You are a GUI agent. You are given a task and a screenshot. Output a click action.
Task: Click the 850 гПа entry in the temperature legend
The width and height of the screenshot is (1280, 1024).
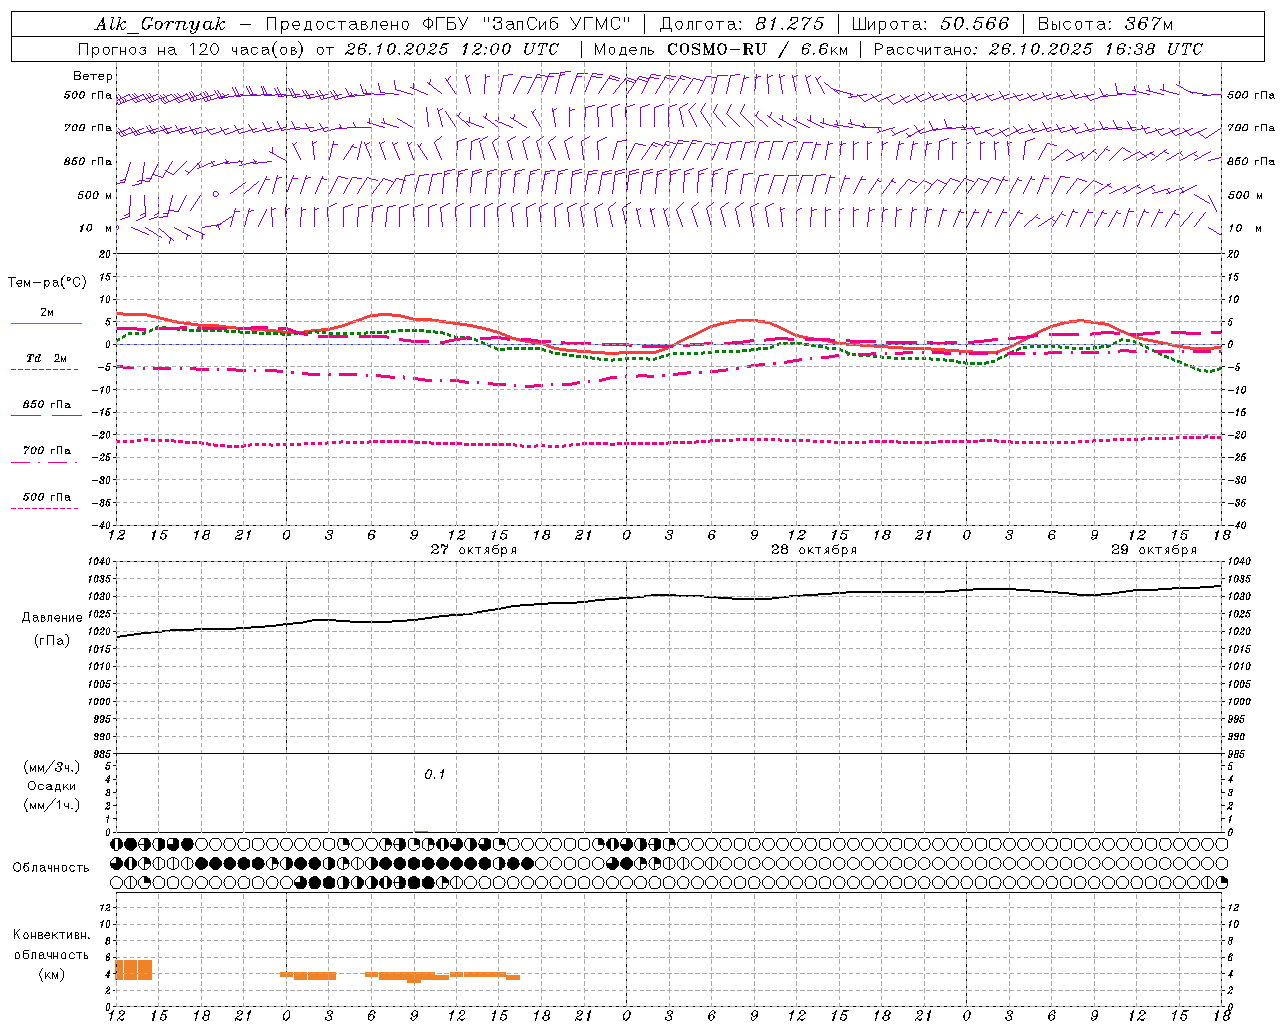point(47,405)
